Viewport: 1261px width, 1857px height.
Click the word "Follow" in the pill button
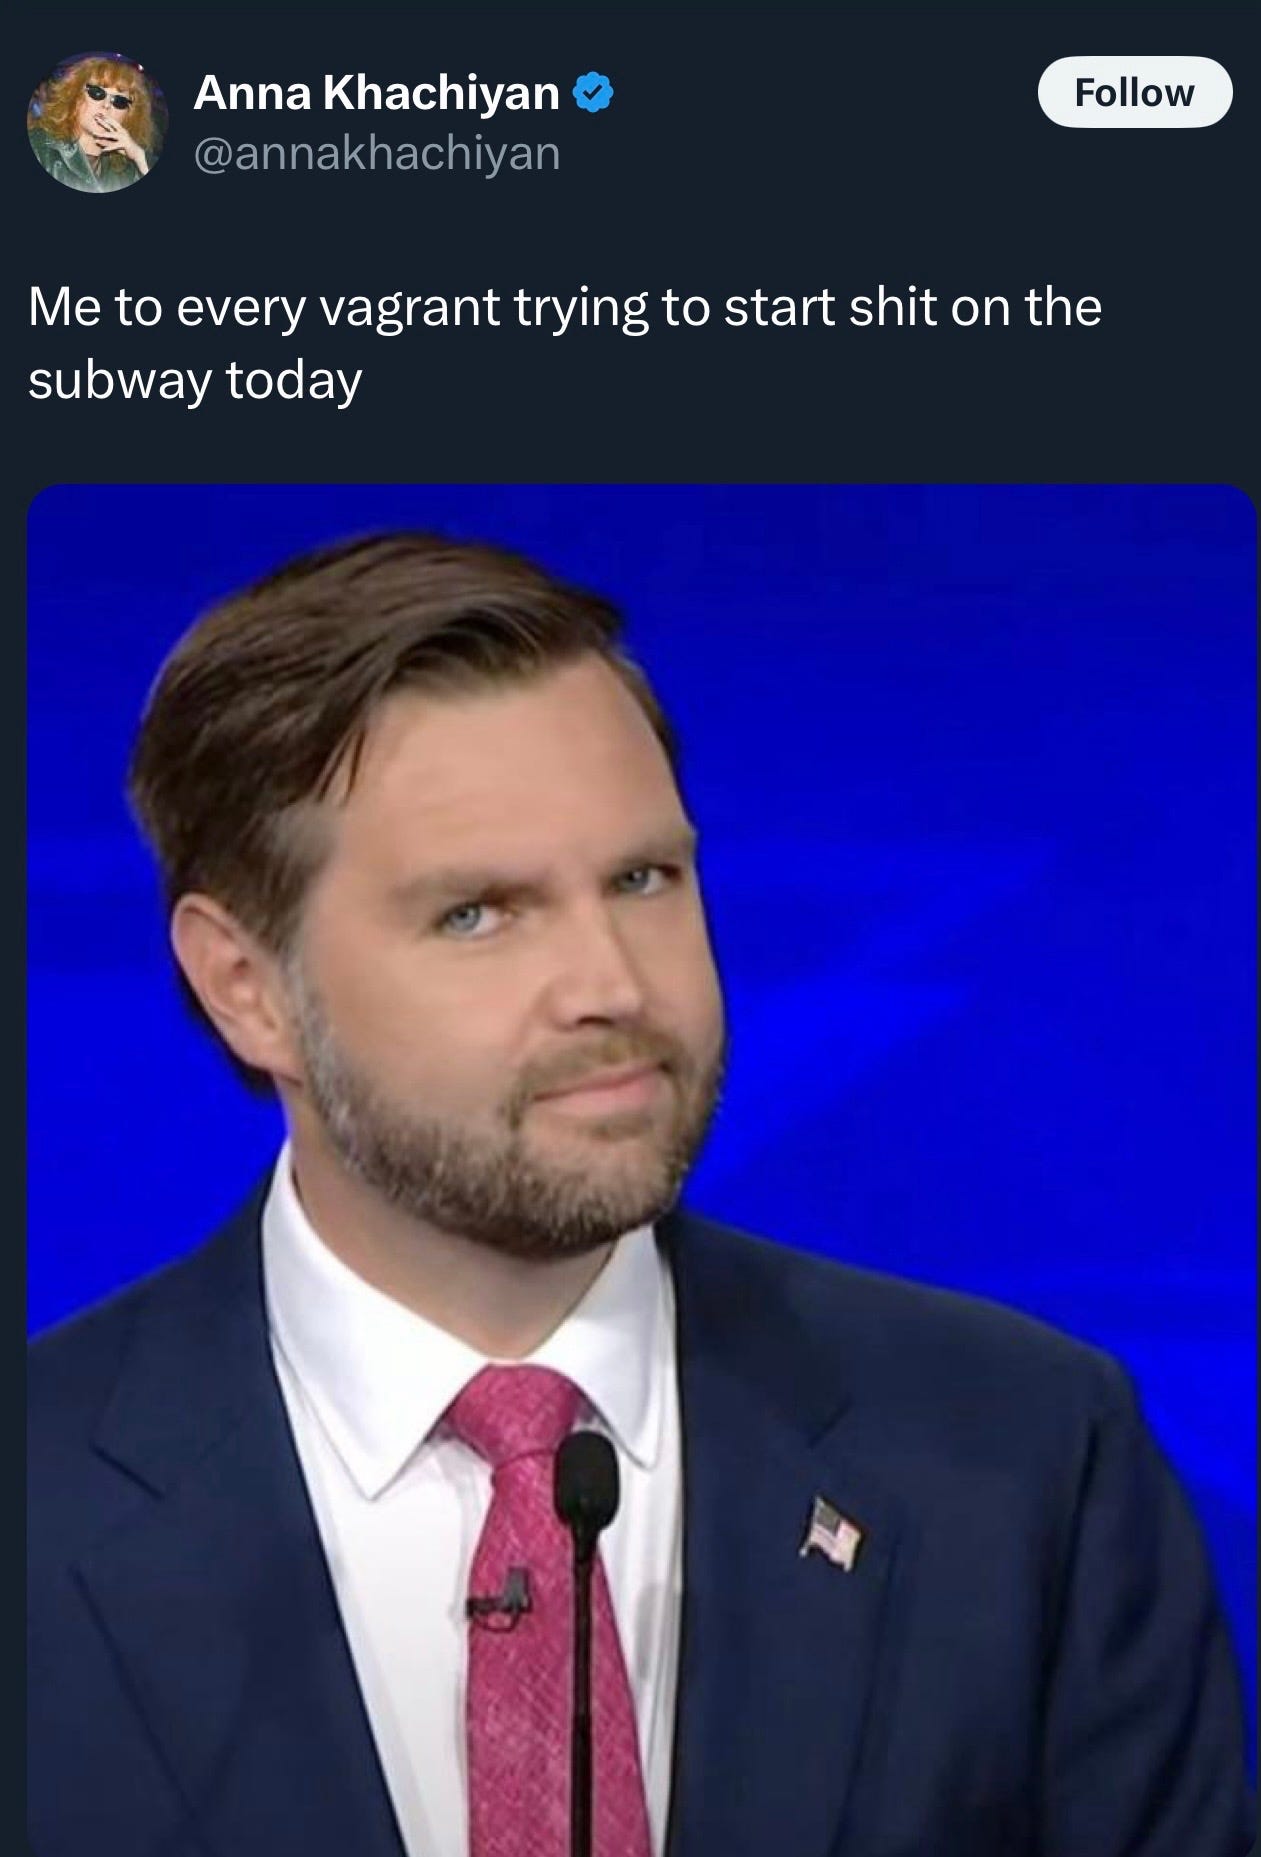1135,92
